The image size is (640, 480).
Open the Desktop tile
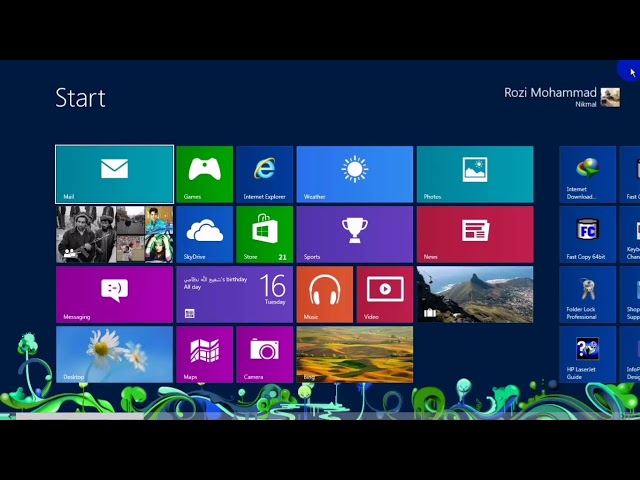[114, 354]
